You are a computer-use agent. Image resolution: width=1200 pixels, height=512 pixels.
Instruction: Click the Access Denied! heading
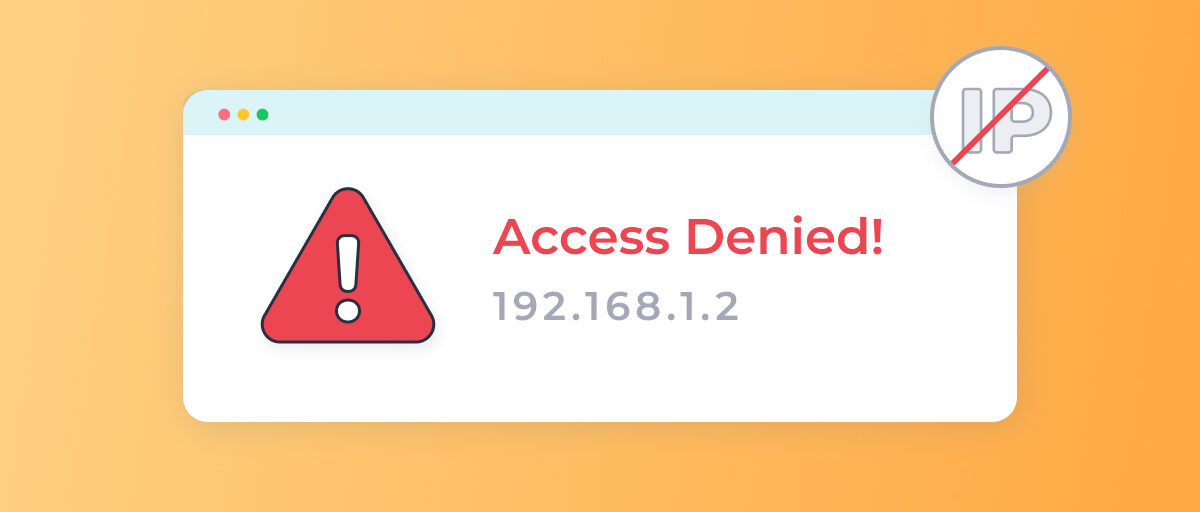(x=688, y=237)
